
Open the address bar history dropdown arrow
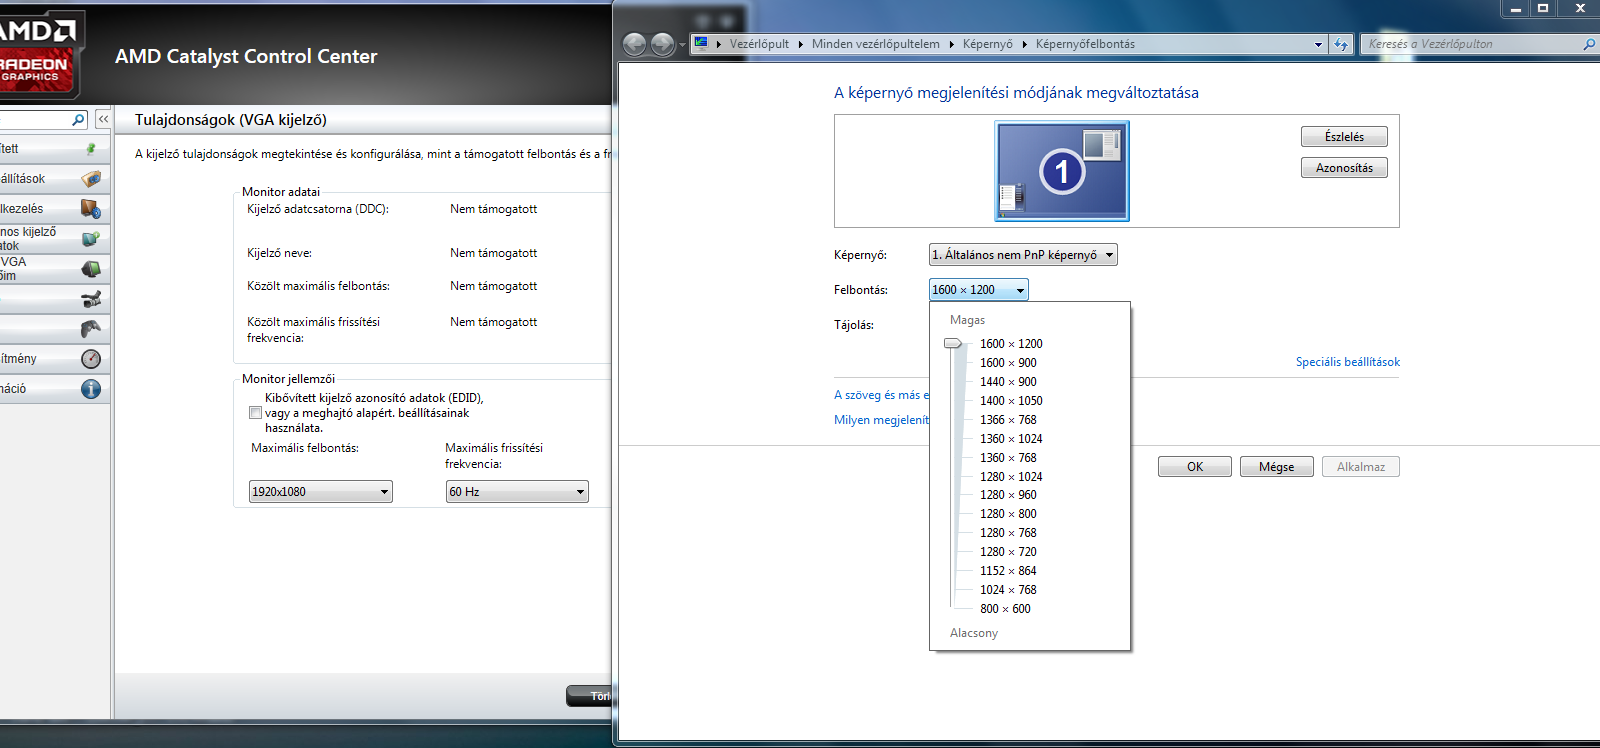point(1318,44)
